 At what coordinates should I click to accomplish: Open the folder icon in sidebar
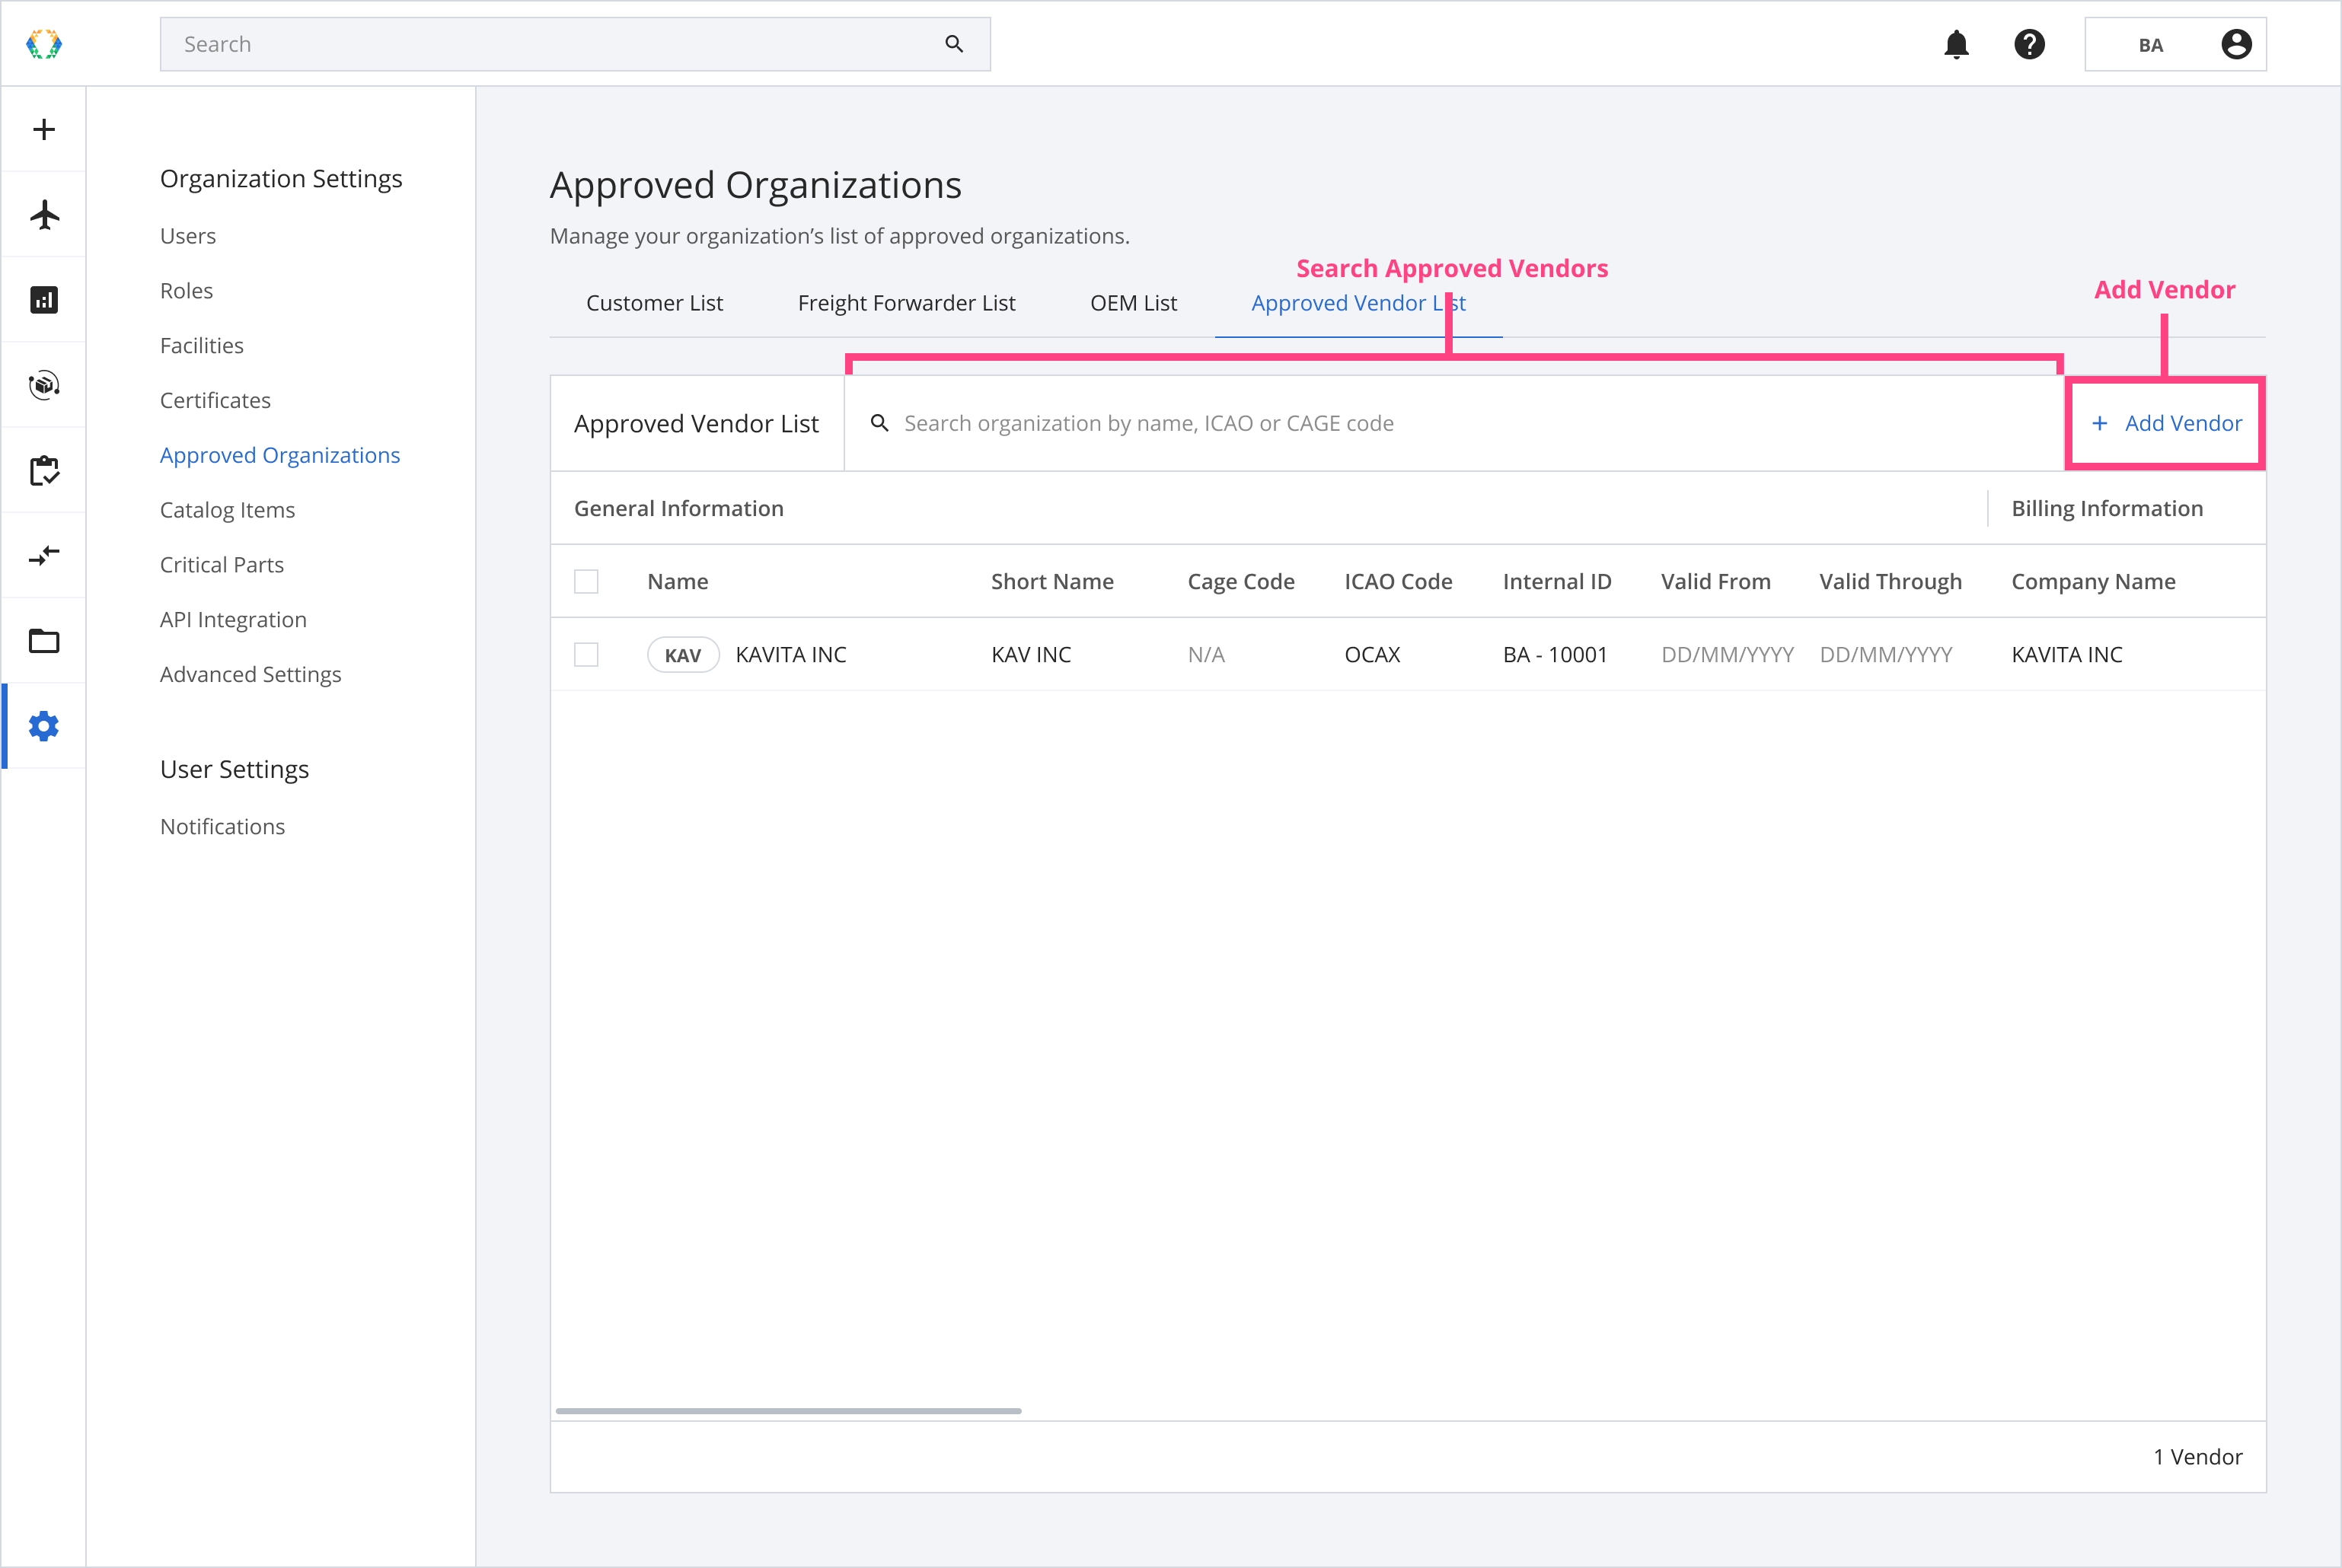44,640
